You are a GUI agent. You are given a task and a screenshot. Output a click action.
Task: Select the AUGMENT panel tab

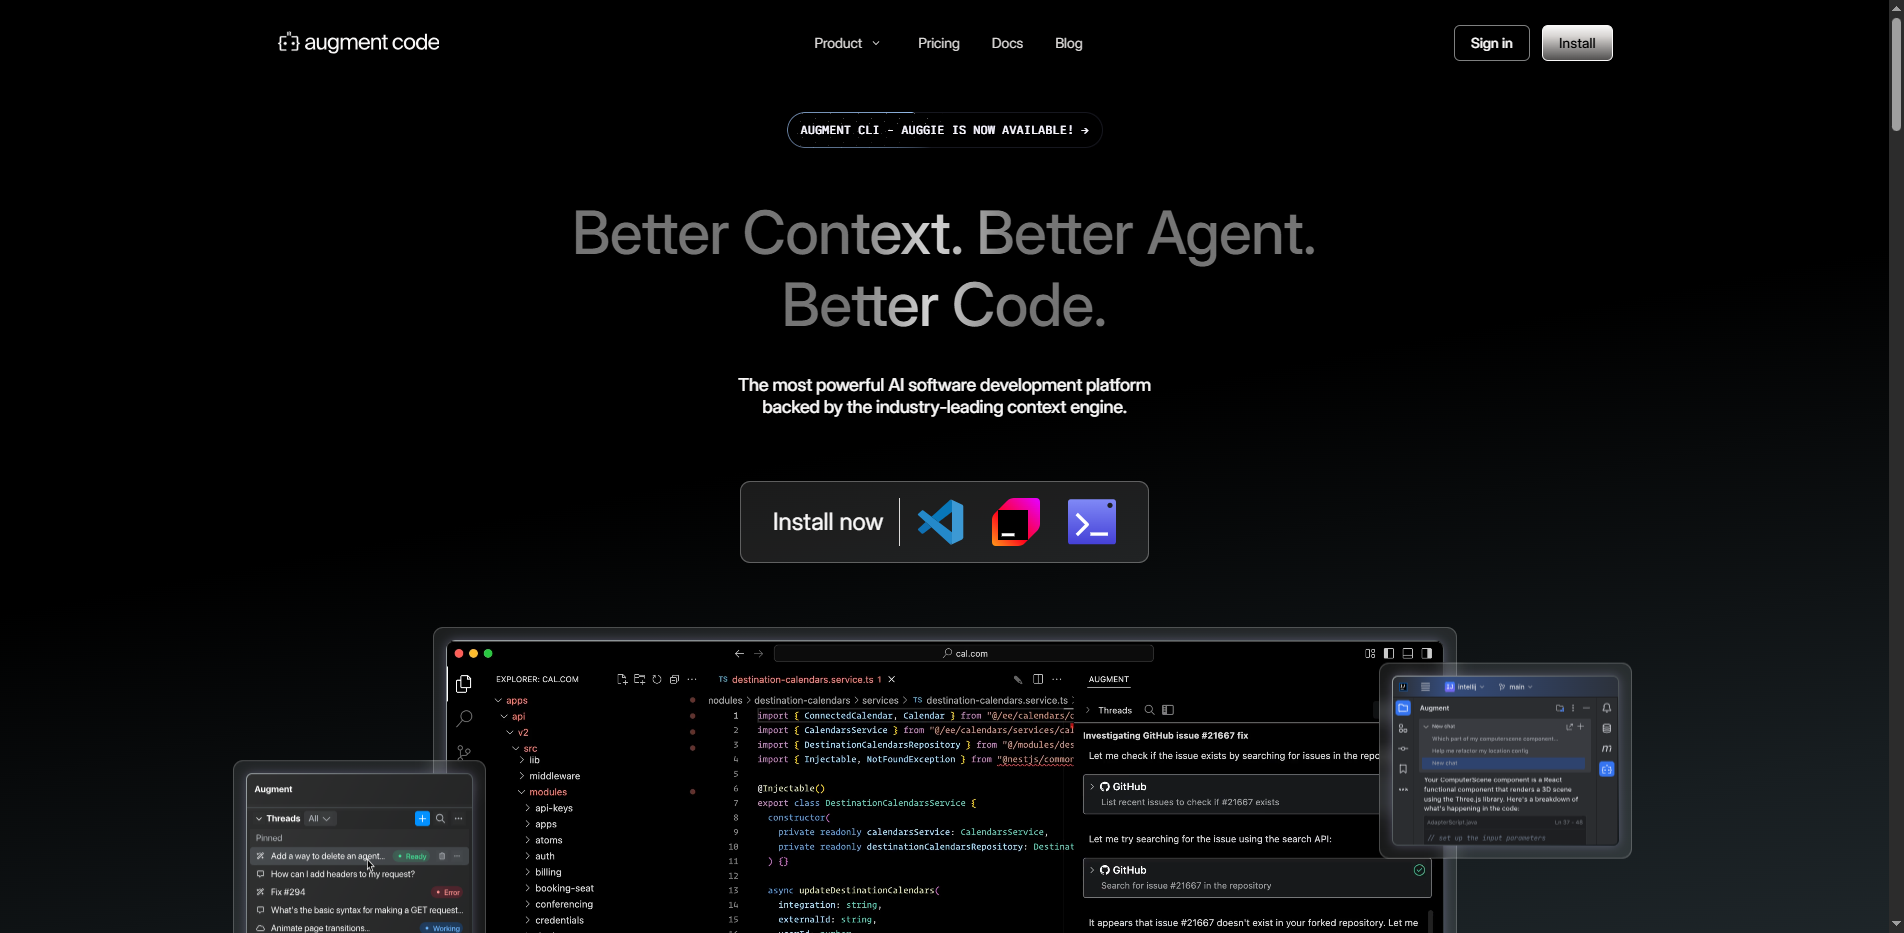click(x=1109, y=679)
